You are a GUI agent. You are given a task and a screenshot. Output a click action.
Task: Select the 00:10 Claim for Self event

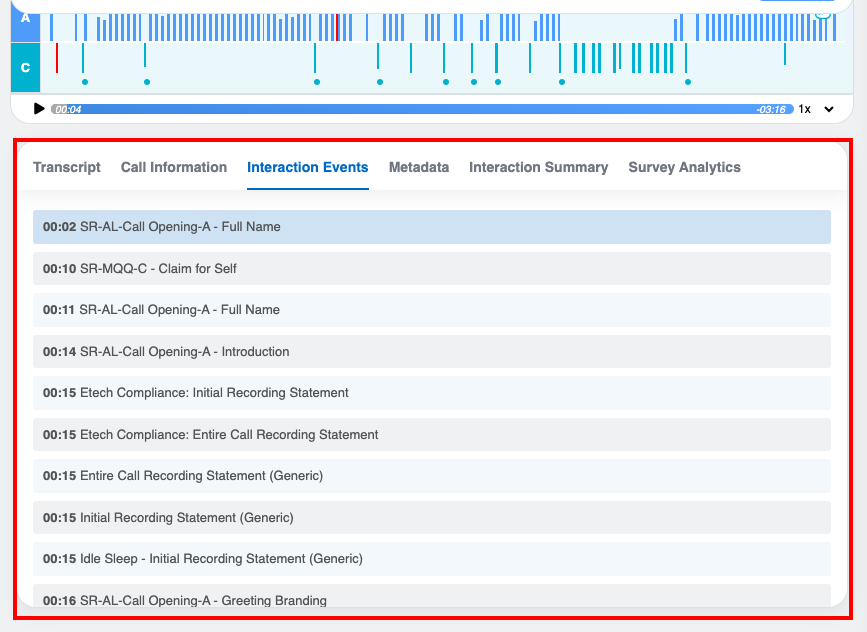pos(431,268)
